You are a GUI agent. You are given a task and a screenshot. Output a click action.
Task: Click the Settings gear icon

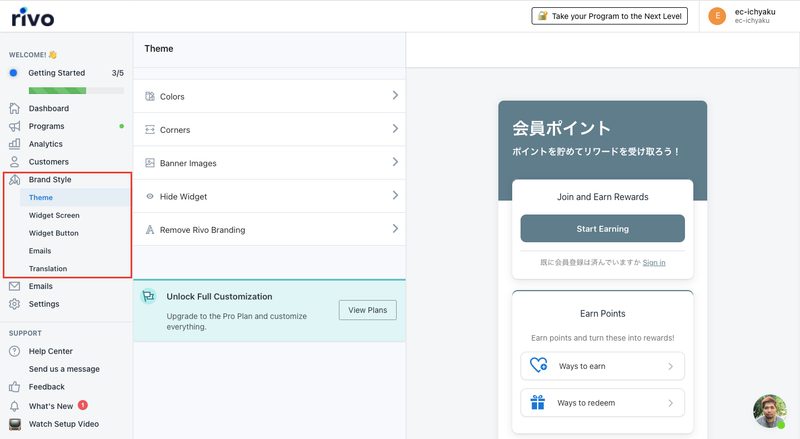[14, 304]
